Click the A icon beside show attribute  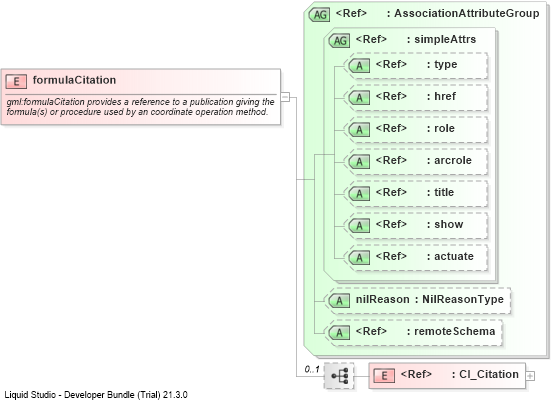(359, 226)
